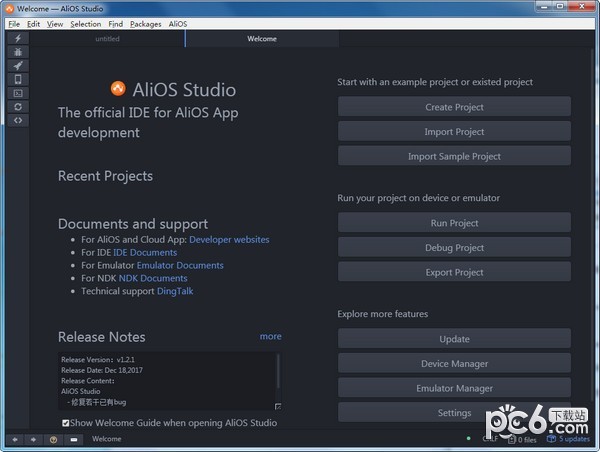Open the Find menu

click(x=116, y=24)
